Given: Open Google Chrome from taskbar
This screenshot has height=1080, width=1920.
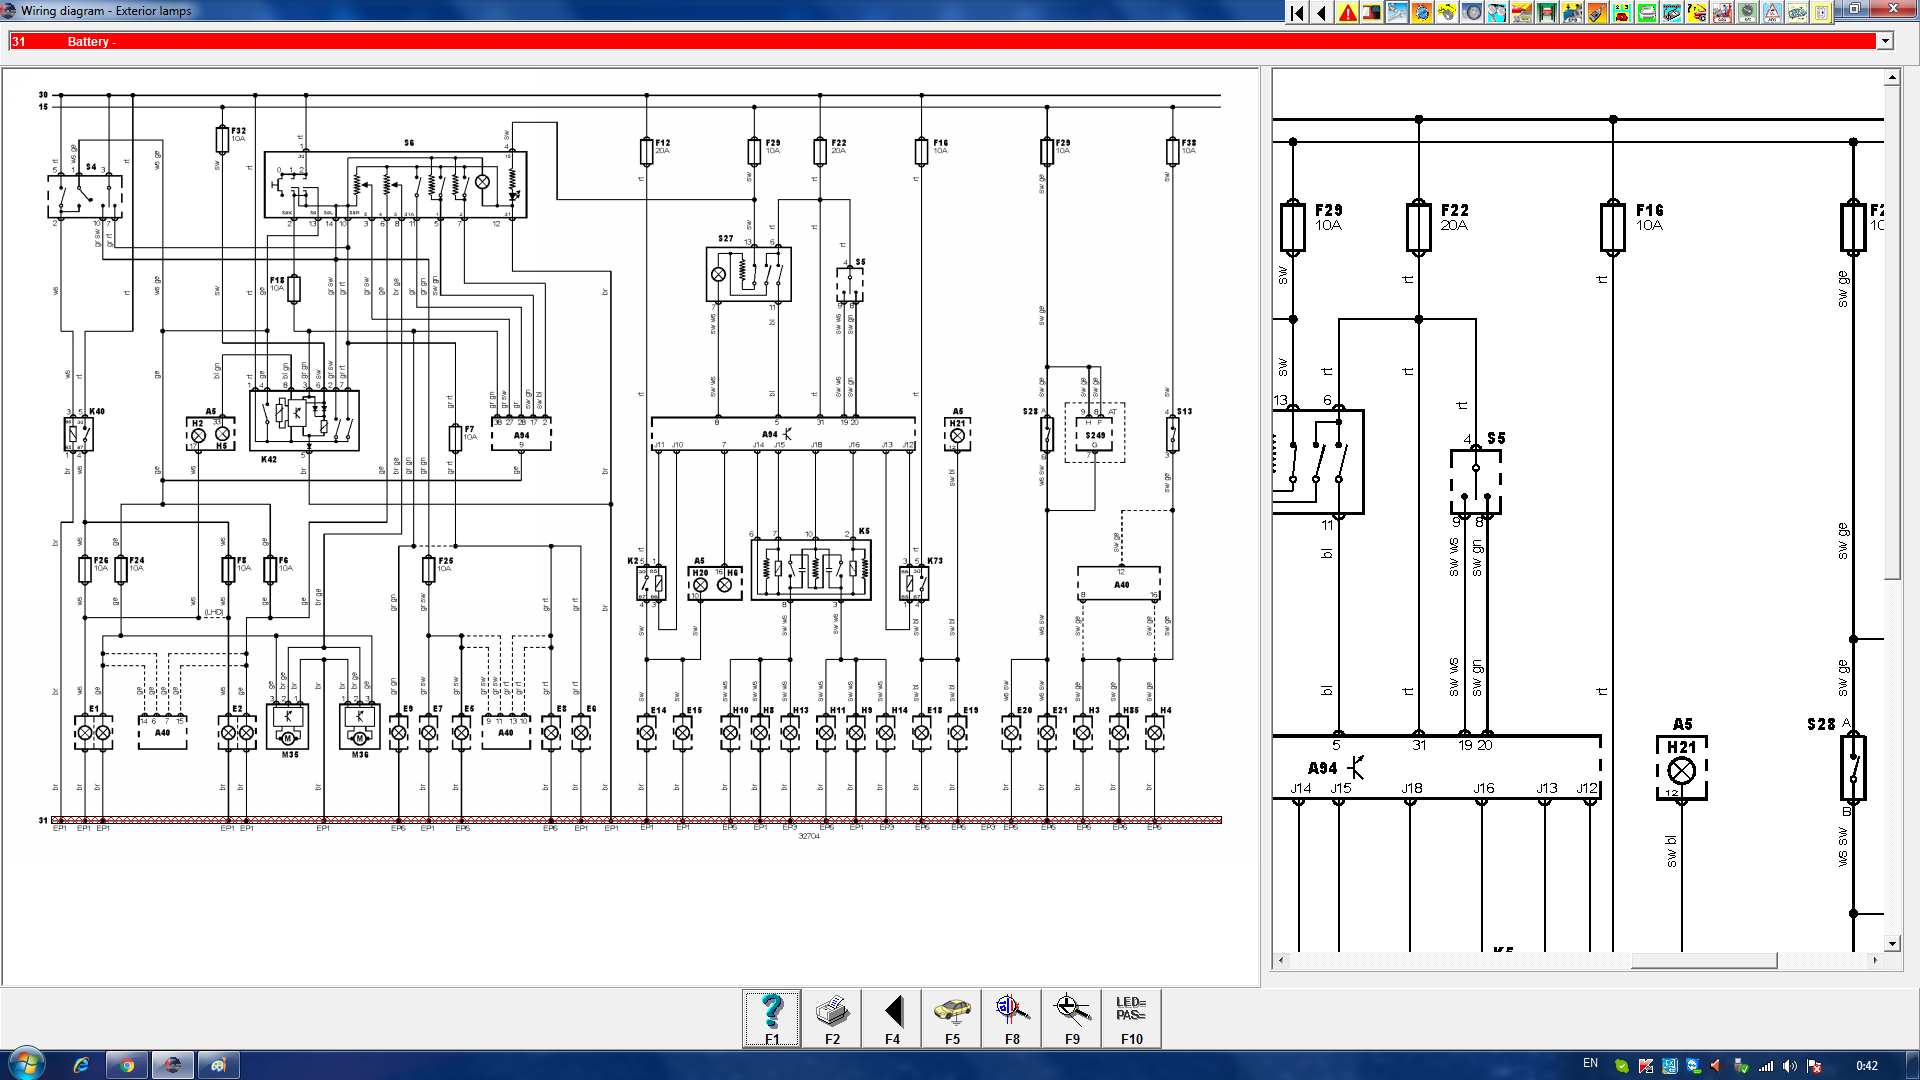Looking at the screenshot, I should pos(127,1065).
